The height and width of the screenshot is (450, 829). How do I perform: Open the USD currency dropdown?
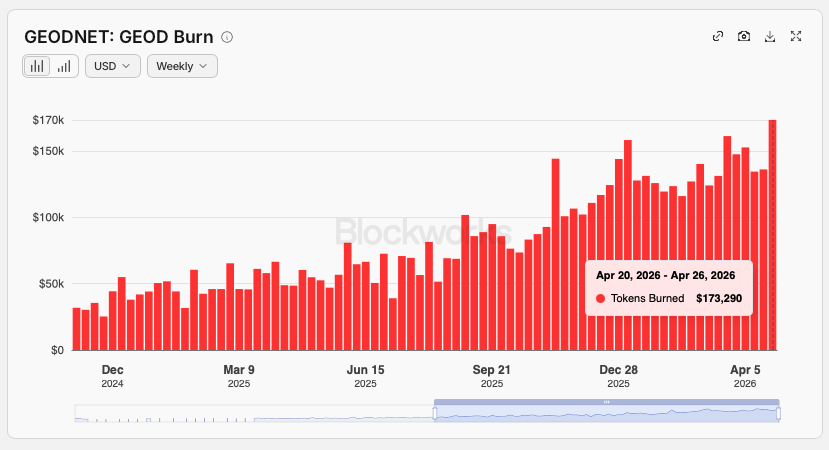113,66
